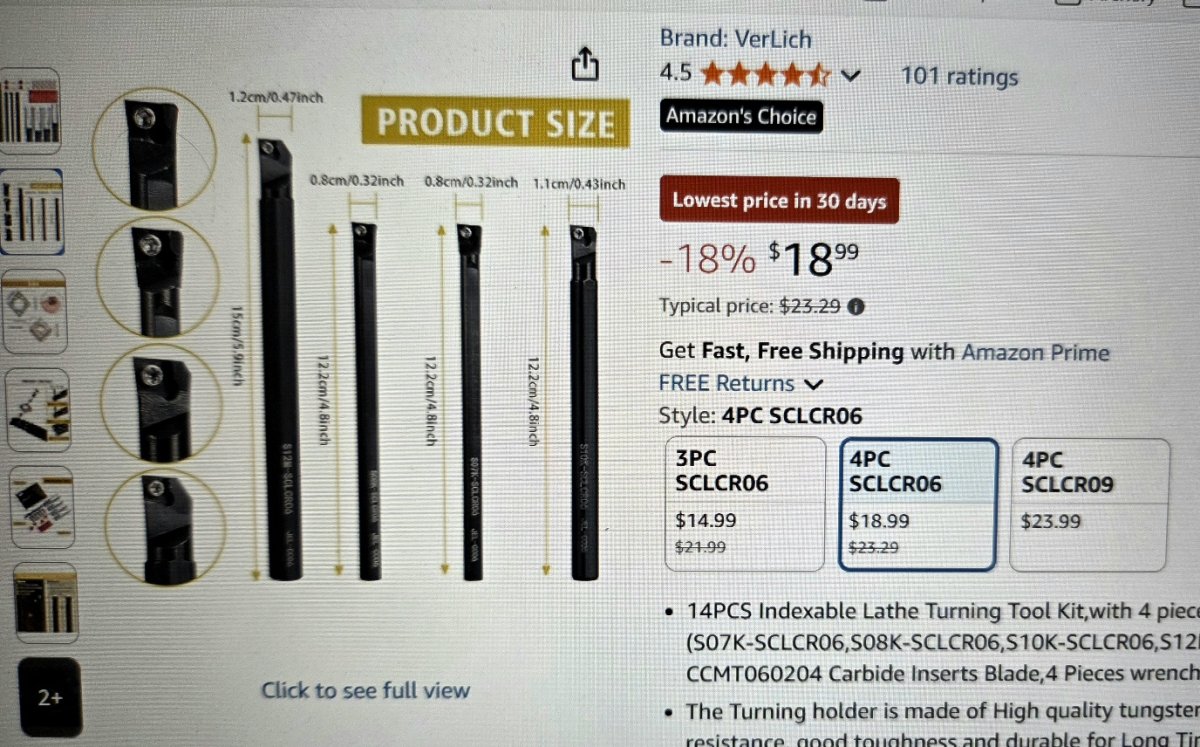Select the 3PC SCLCR06 style option
This screenshot has height=747, width=1200.
[x=745, y=503]
